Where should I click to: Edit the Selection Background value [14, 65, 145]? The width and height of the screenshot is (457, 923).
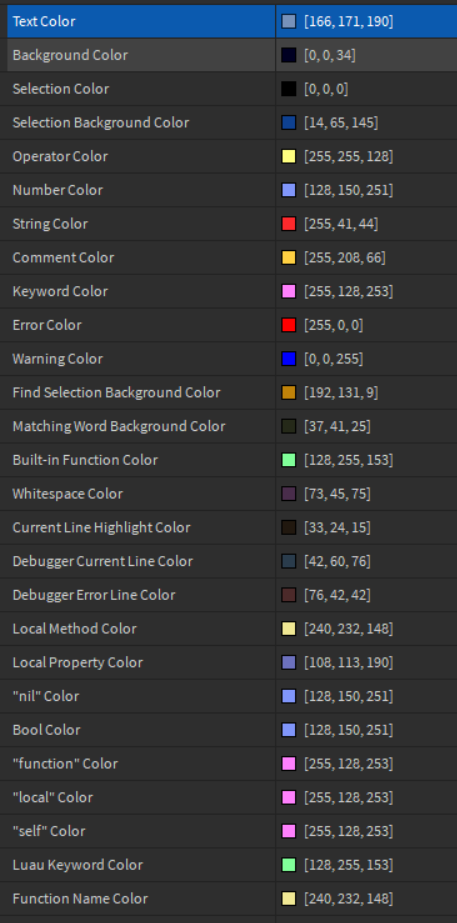pos(341,122)
